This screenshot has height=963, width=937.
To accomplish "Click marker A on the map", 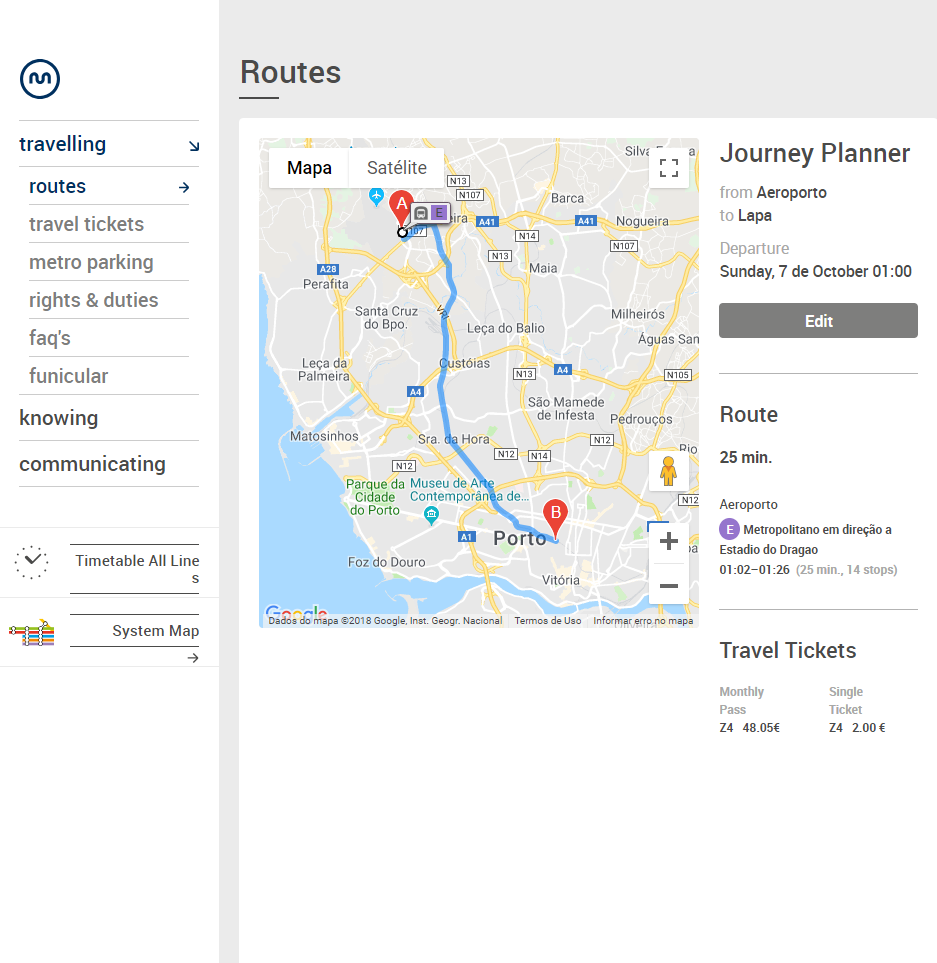I will pyautogui.click(x=402, y=208).
